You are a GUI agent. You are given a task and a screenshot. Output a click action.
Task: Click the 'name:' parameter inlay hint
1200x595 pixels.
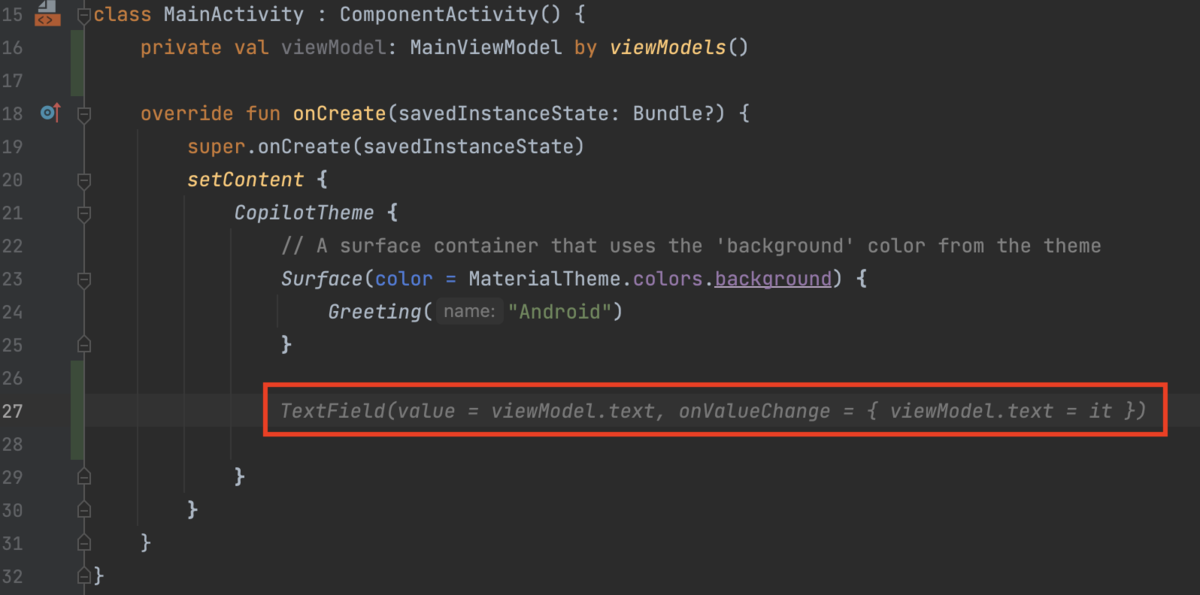coord(469,312)
